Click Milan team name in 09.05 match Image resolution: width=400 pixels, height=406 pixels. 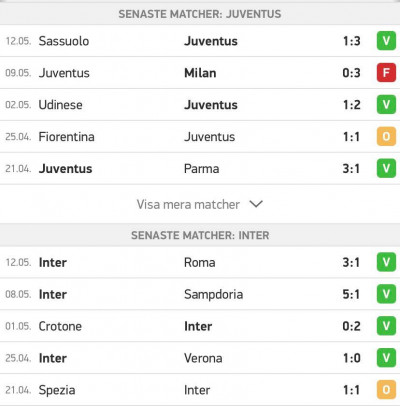200,73
